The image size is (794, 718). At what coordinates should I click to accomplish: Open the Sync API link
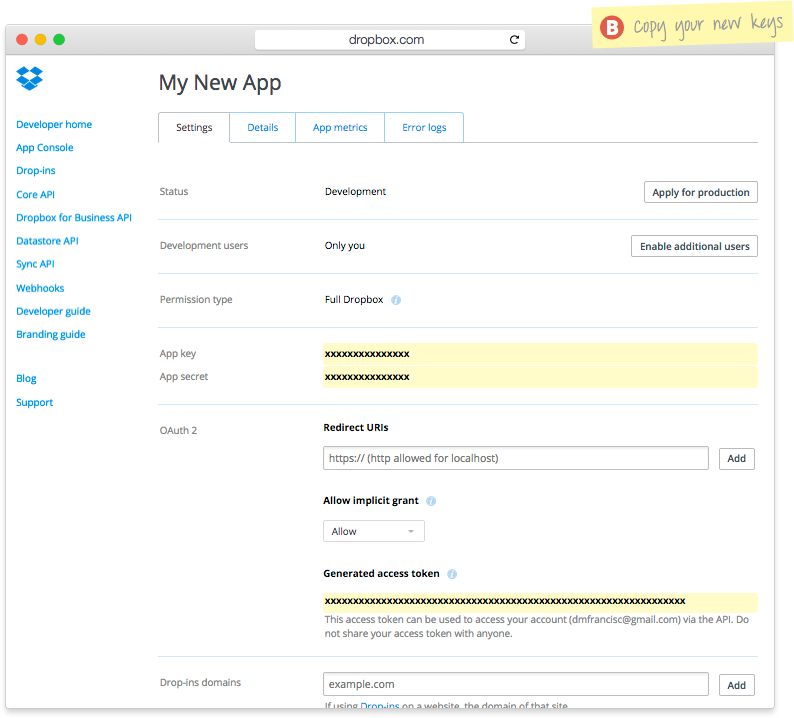pos(35,264)
